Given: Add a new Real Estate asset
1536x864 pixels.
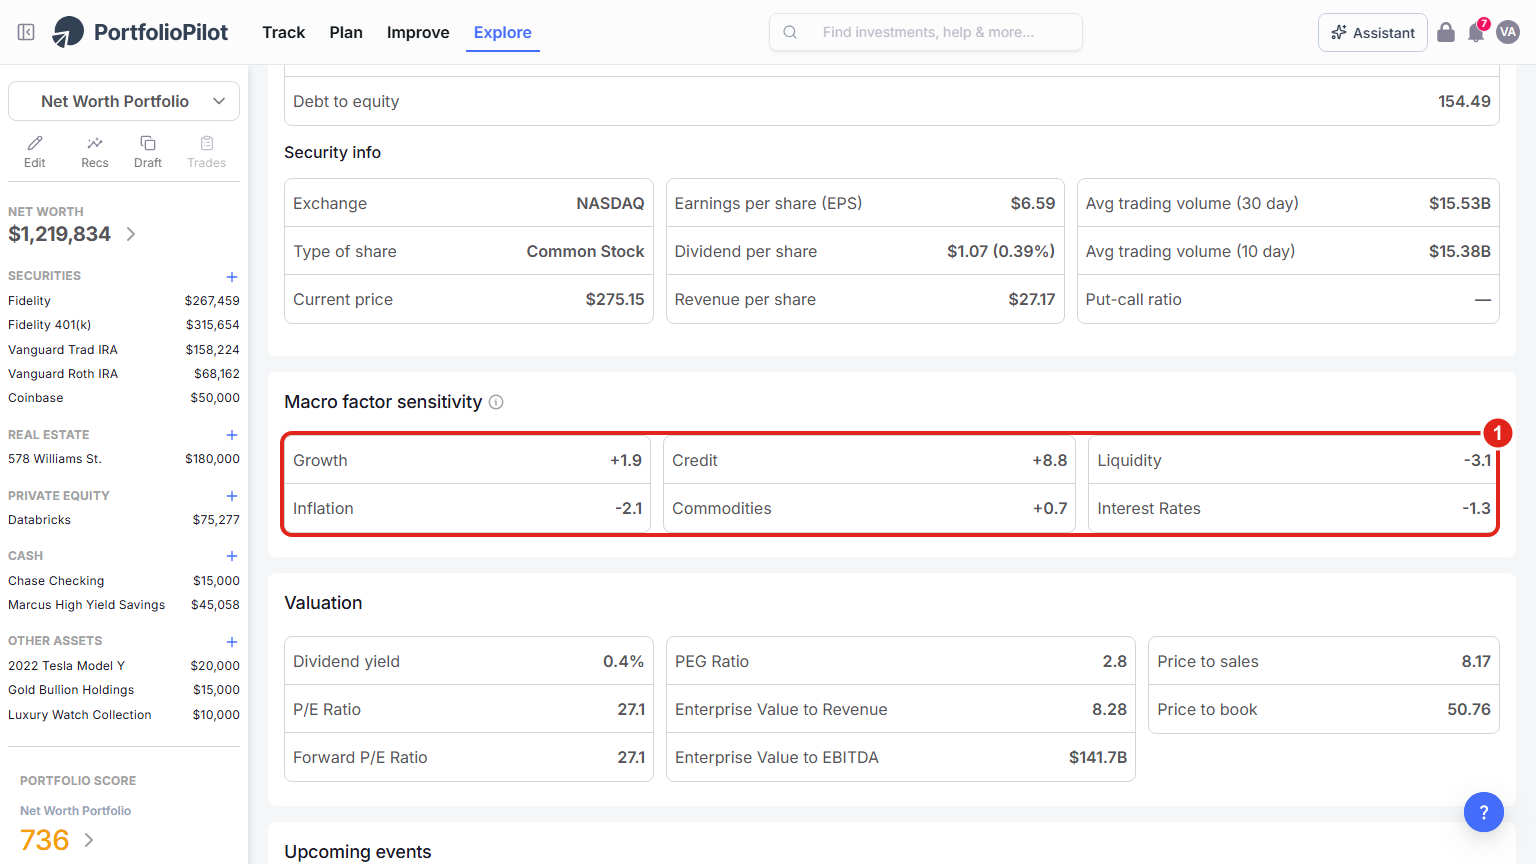Looking at the screenshot, I should (232, 435).
